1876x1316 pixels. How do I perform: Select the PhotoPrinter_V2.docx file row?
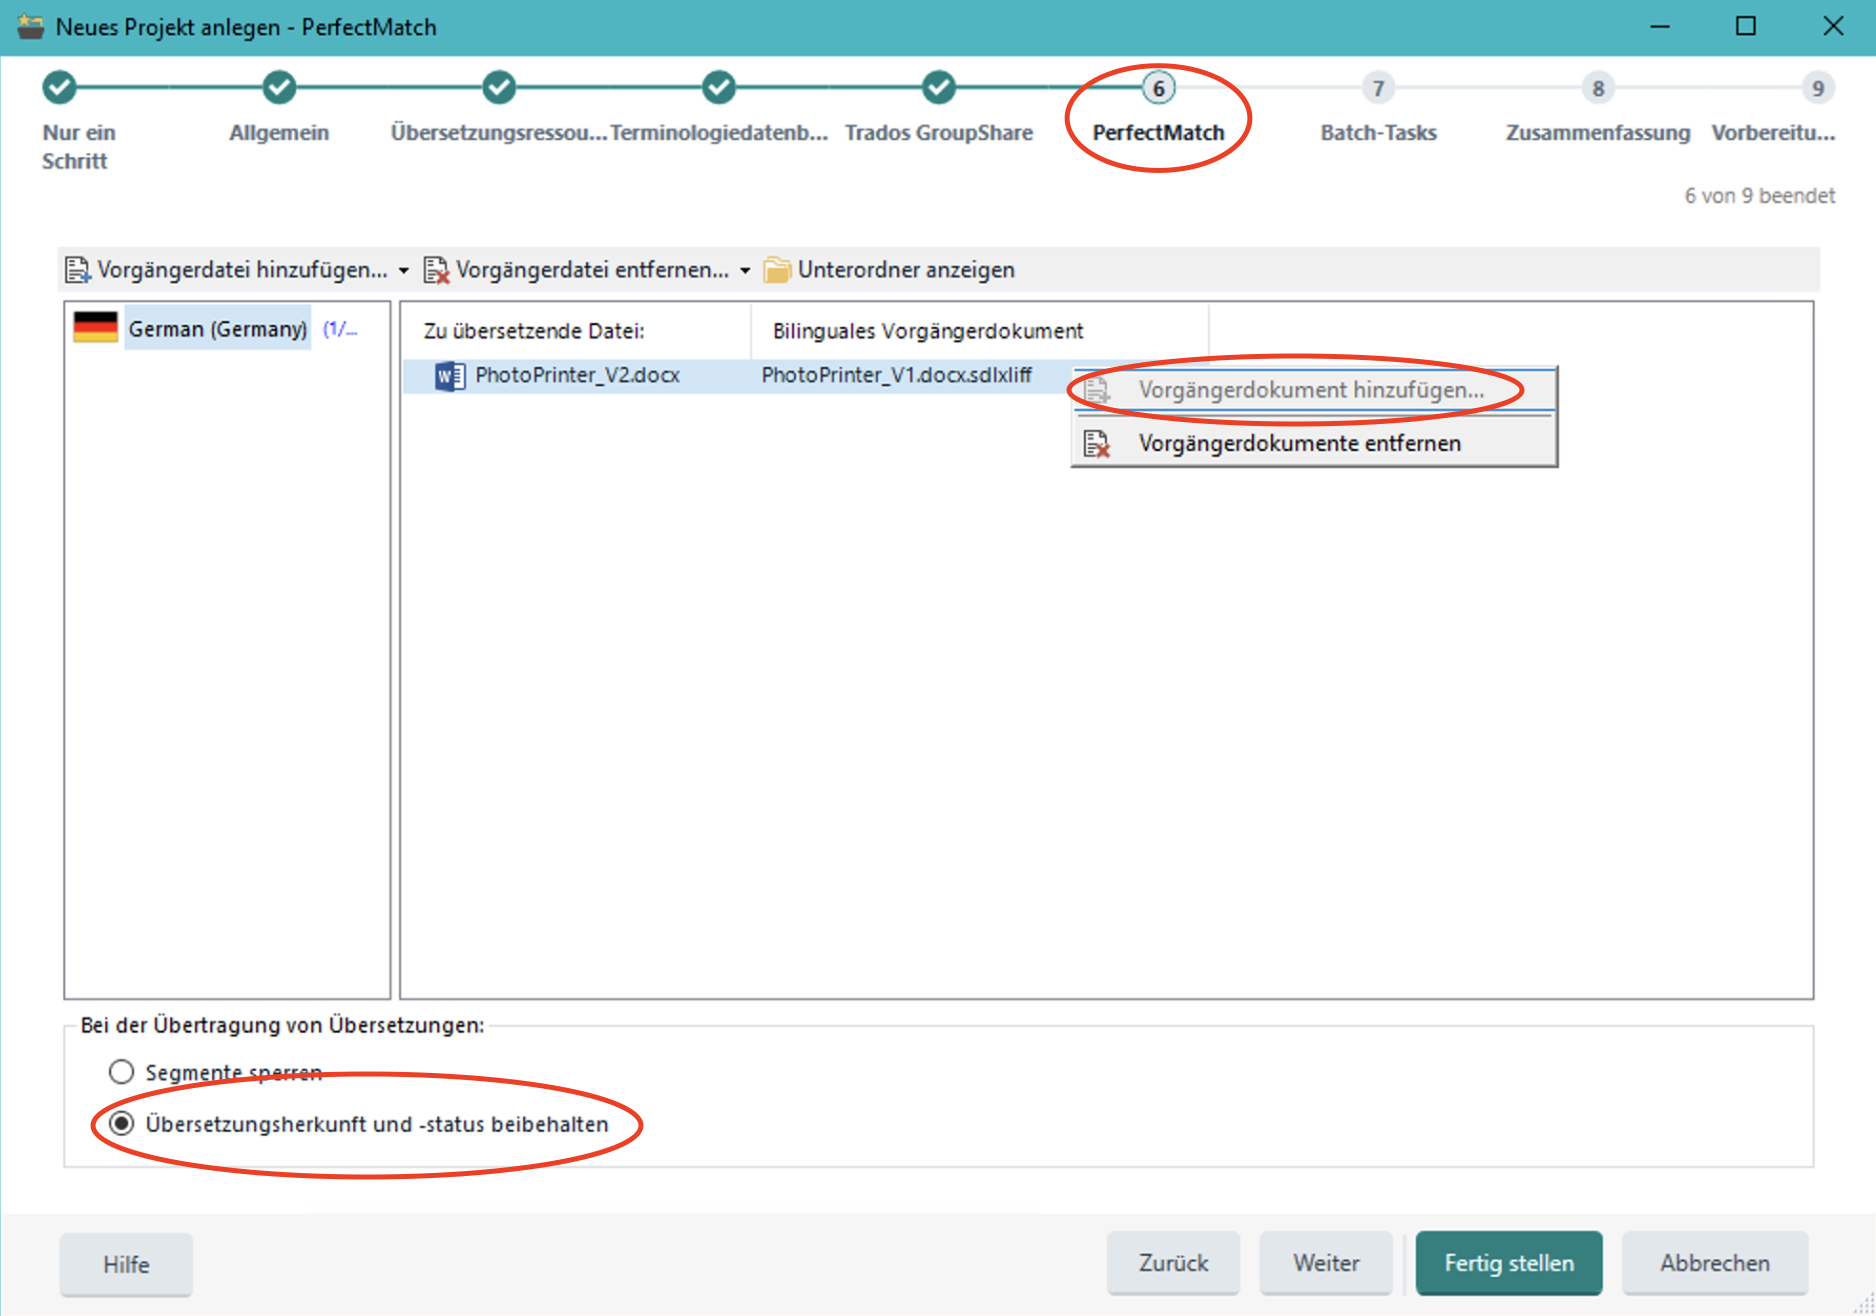[x=737, y=376]
